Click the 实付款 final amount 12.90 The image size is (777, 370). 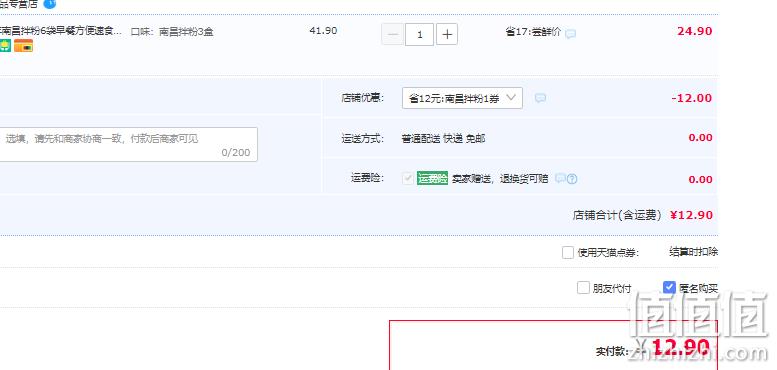tap(680, 347)
